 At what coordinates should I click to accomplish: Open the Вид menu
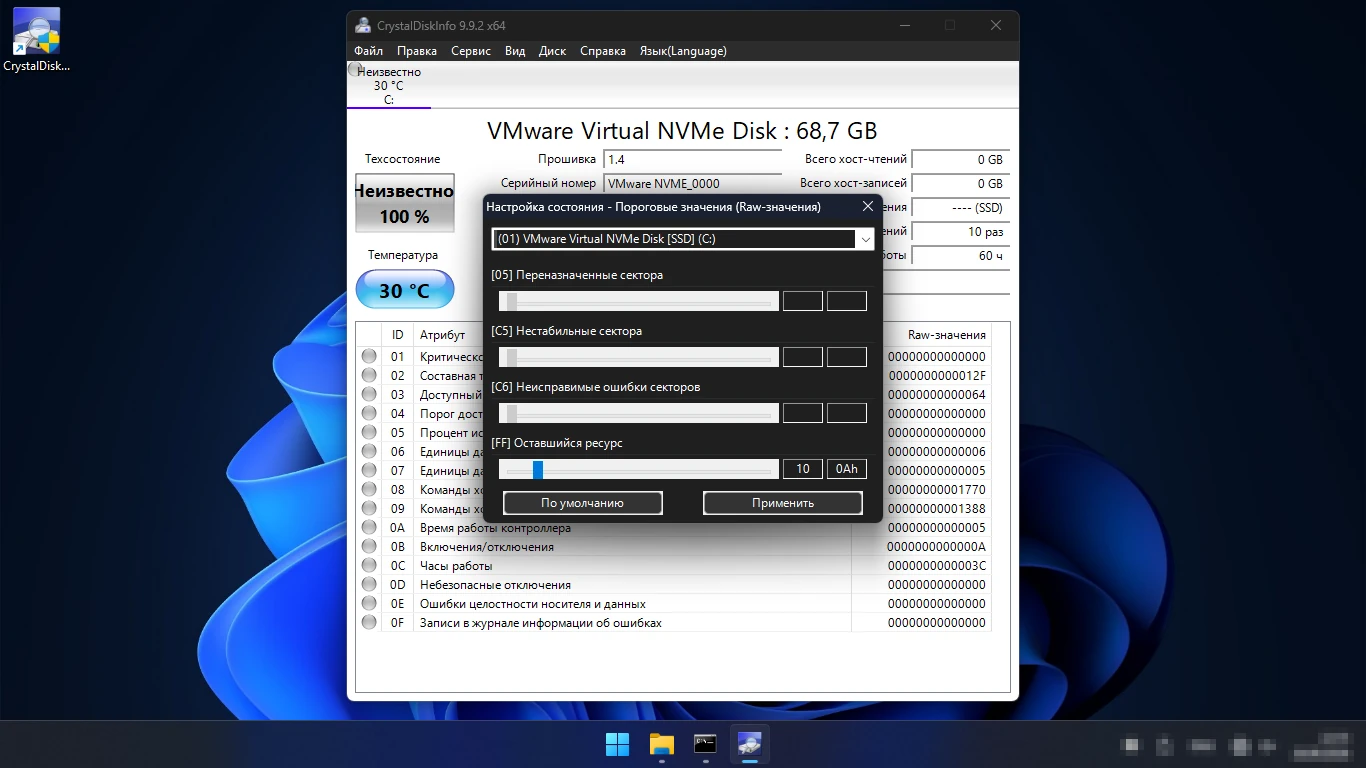[x=515, y=51]
